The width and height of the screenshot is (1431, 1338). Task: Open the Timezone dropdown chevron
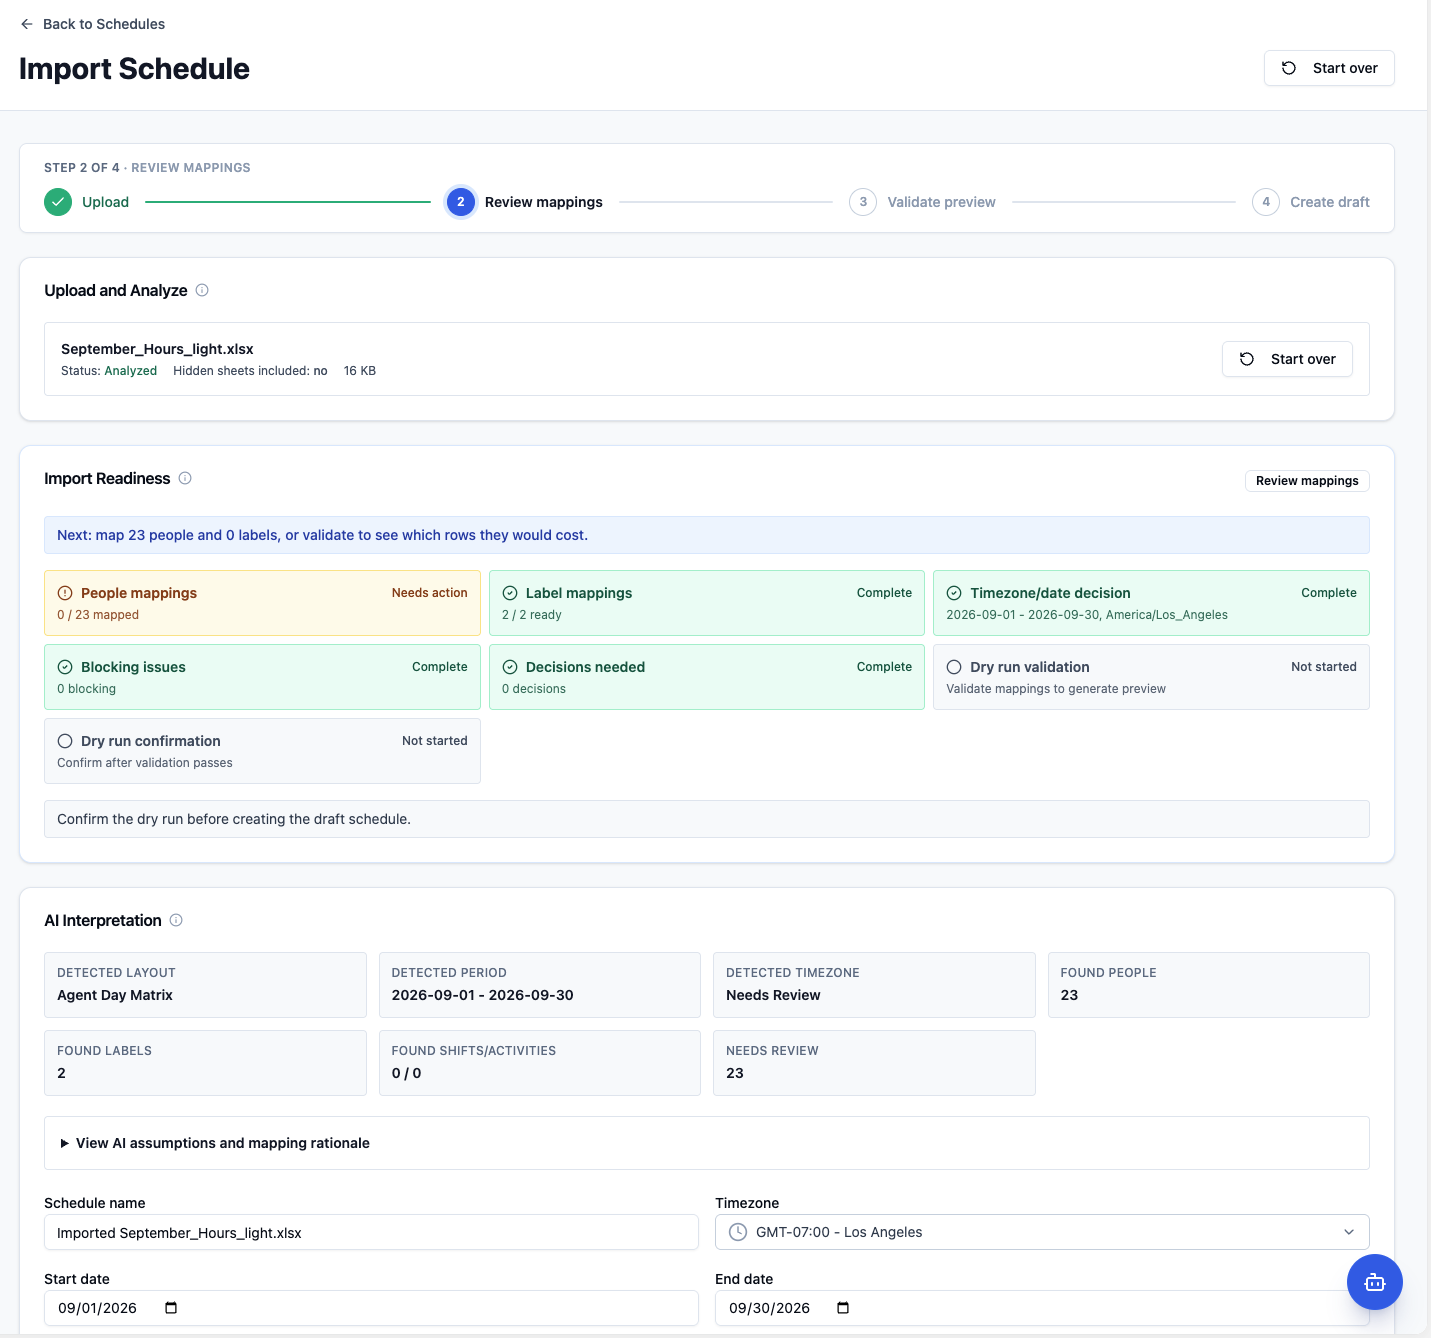click(x=1349, y=1232)
